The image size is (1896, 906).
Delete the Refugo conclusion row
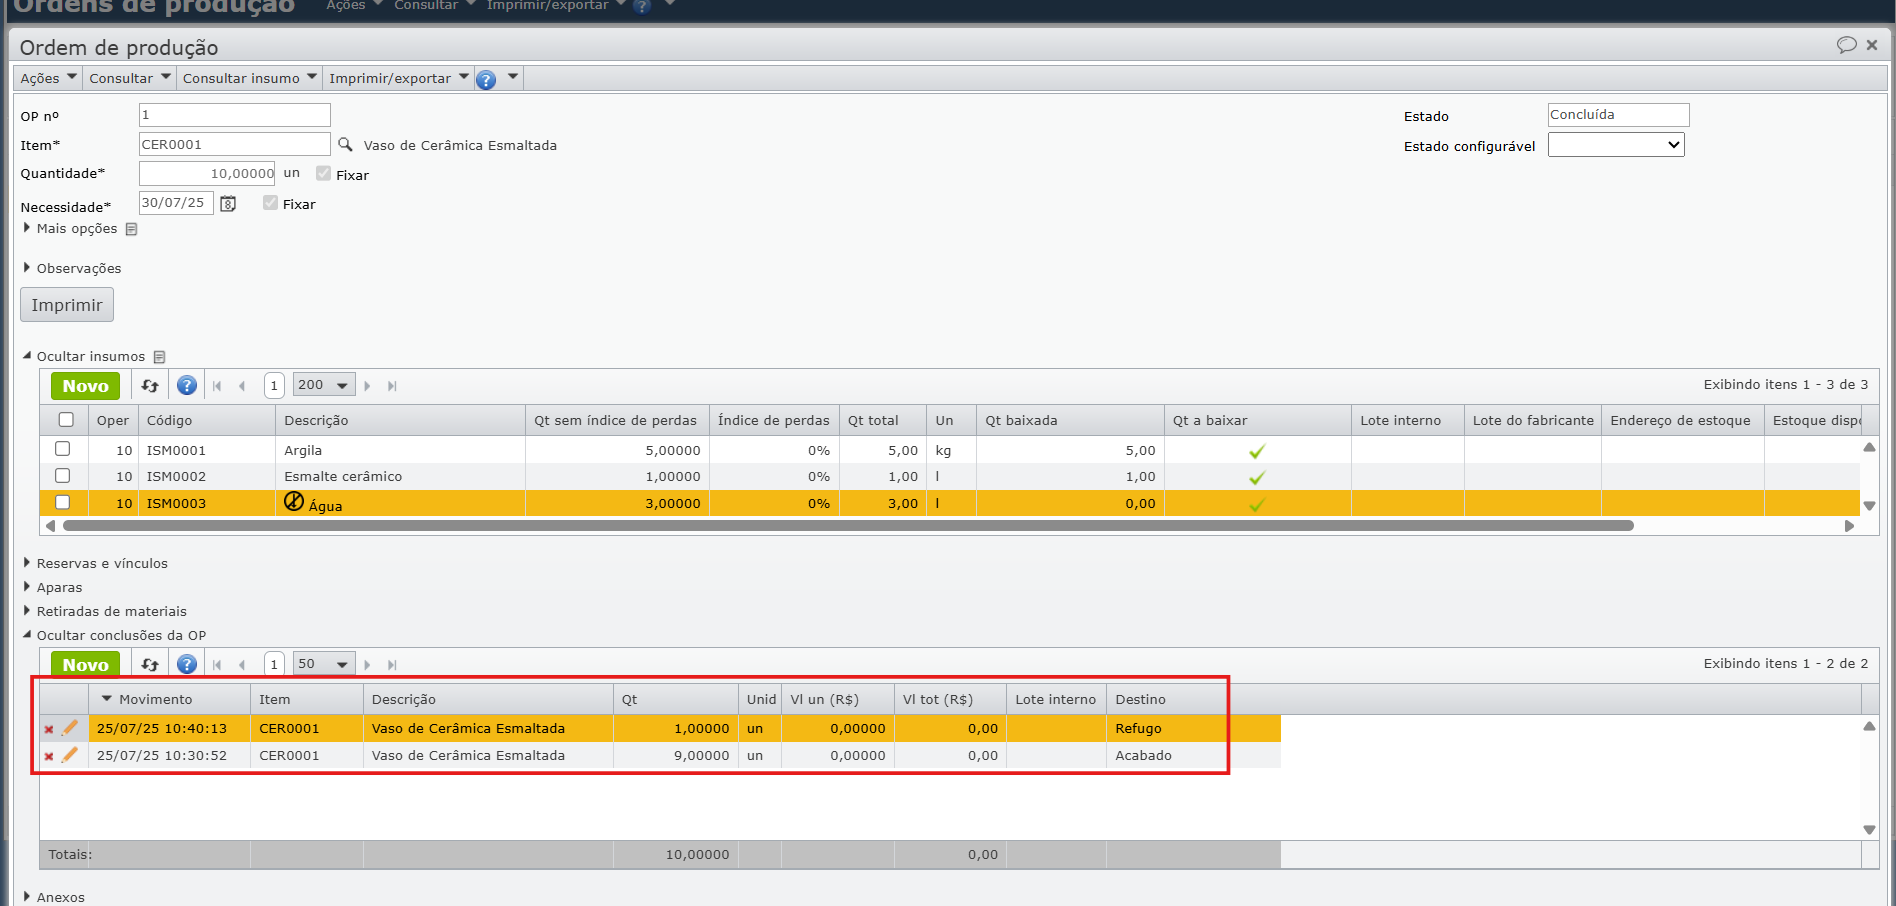[49, 729]
